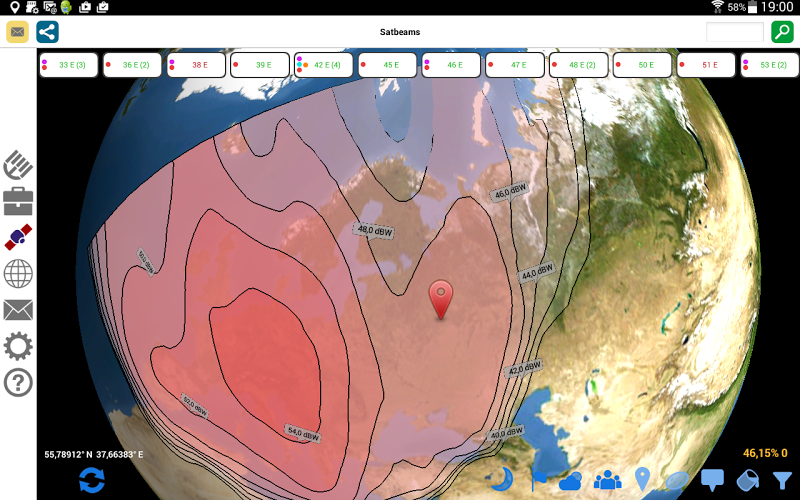This screenshot has width=800, height=500.
Task: Select the 51 E satellite tab
Action: [x=706, y=65]
